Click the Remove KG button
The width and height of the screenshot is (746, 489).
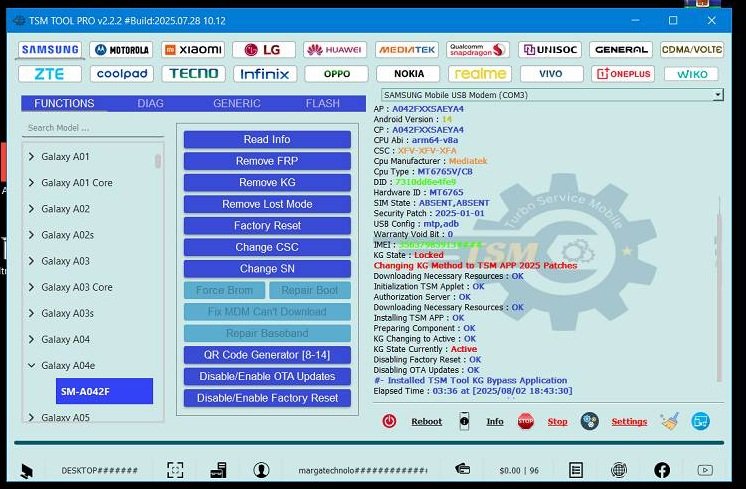click(x=267, y=182)
